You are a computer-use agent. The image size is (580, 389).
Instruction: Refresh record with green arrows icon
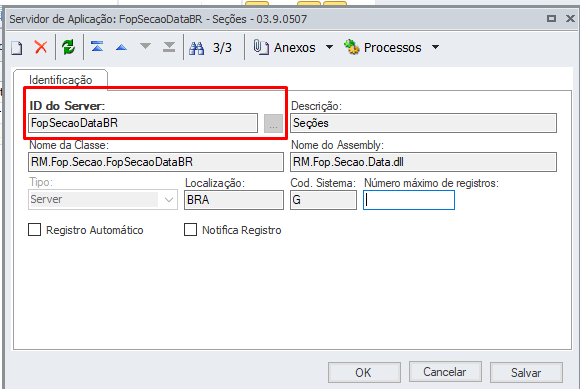(x=68, y=47)
